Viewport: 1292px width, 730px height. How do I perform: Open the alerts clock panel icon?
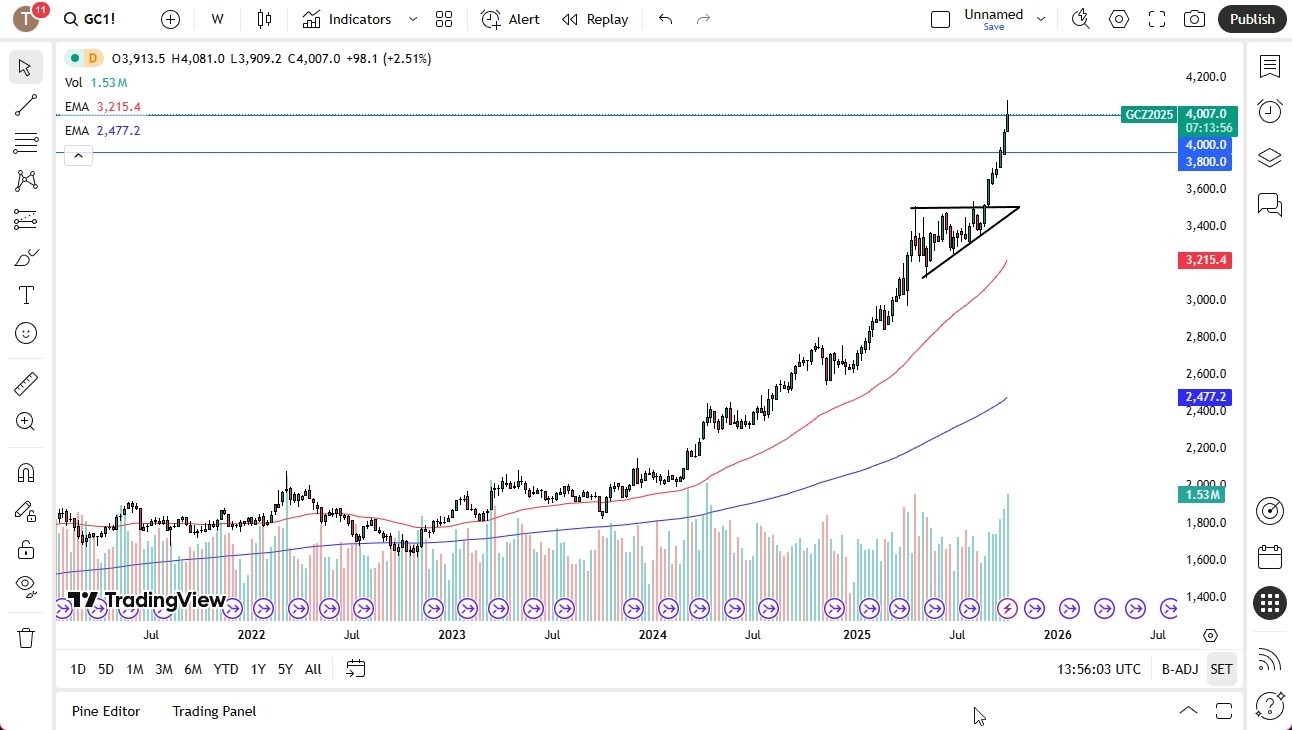(1269, 111)
